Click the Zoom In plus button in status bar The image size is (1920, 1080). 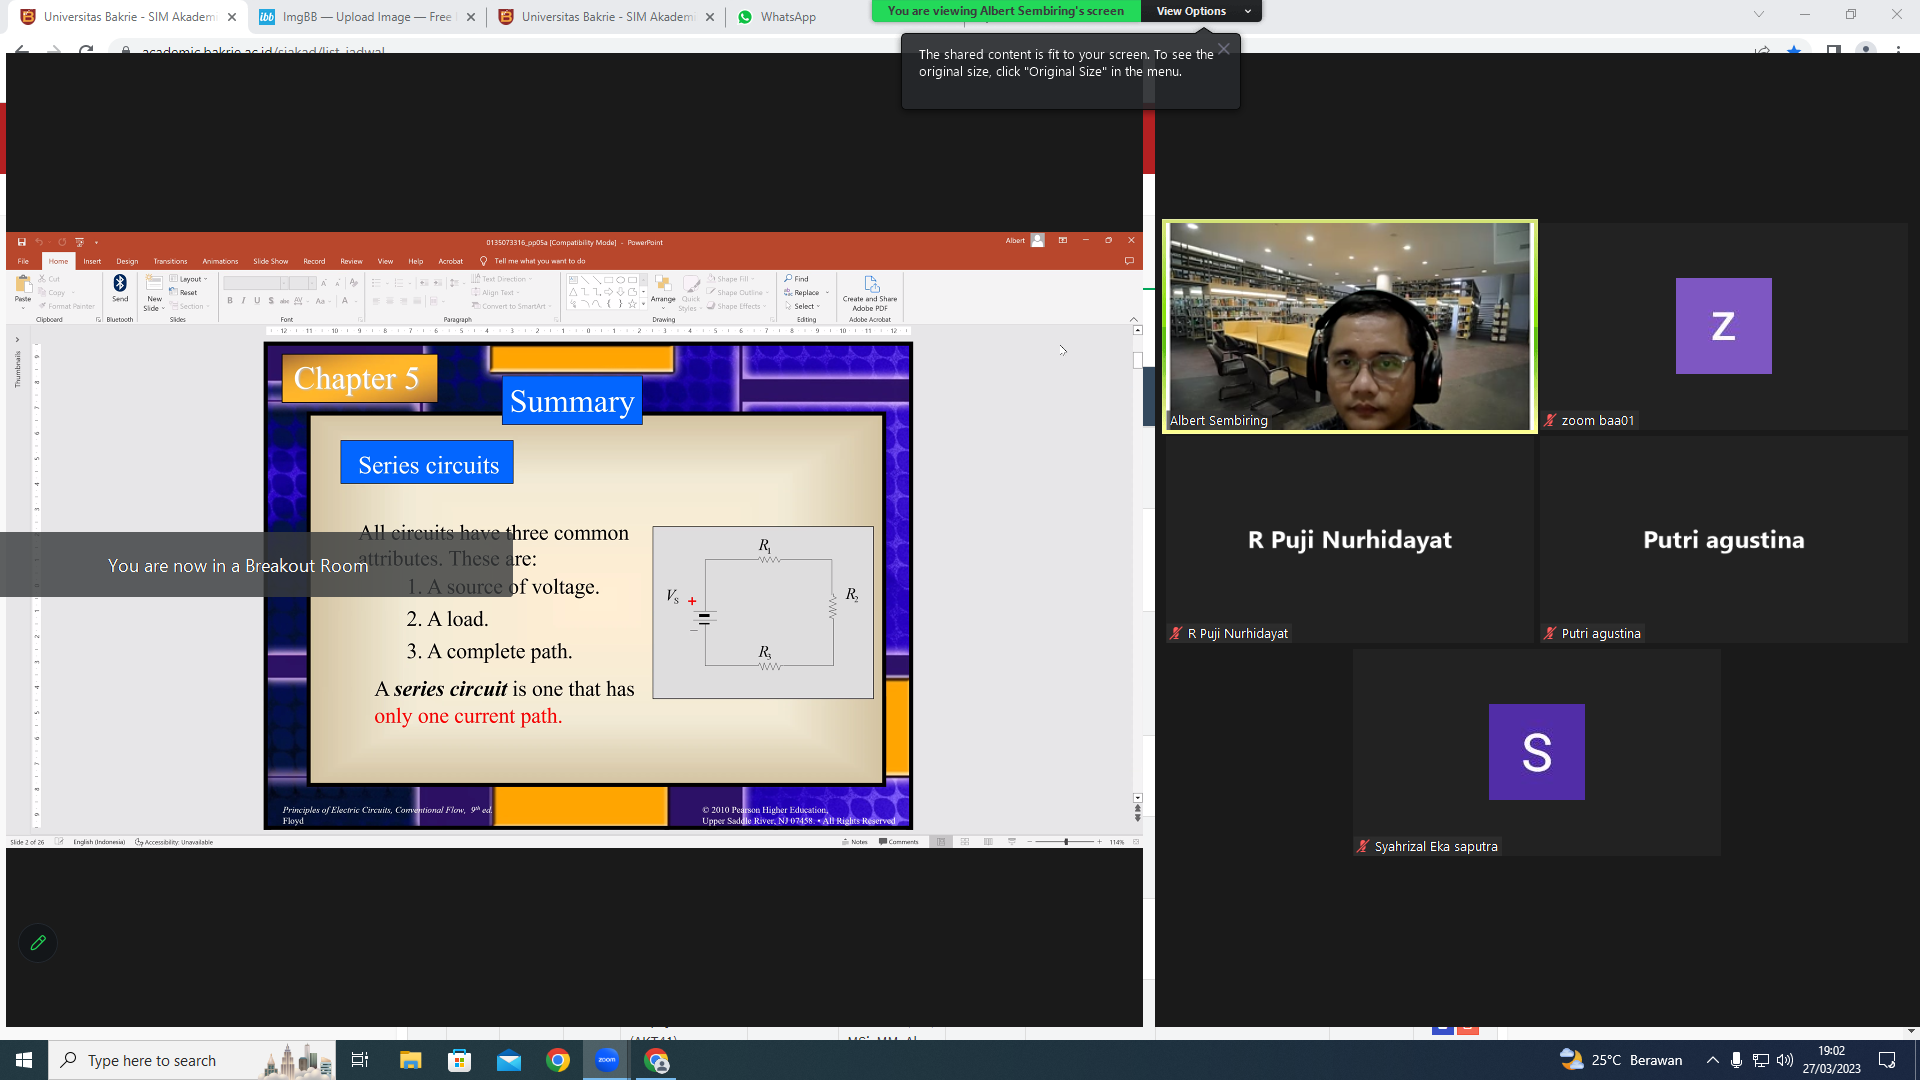(x=1099, y=842)
